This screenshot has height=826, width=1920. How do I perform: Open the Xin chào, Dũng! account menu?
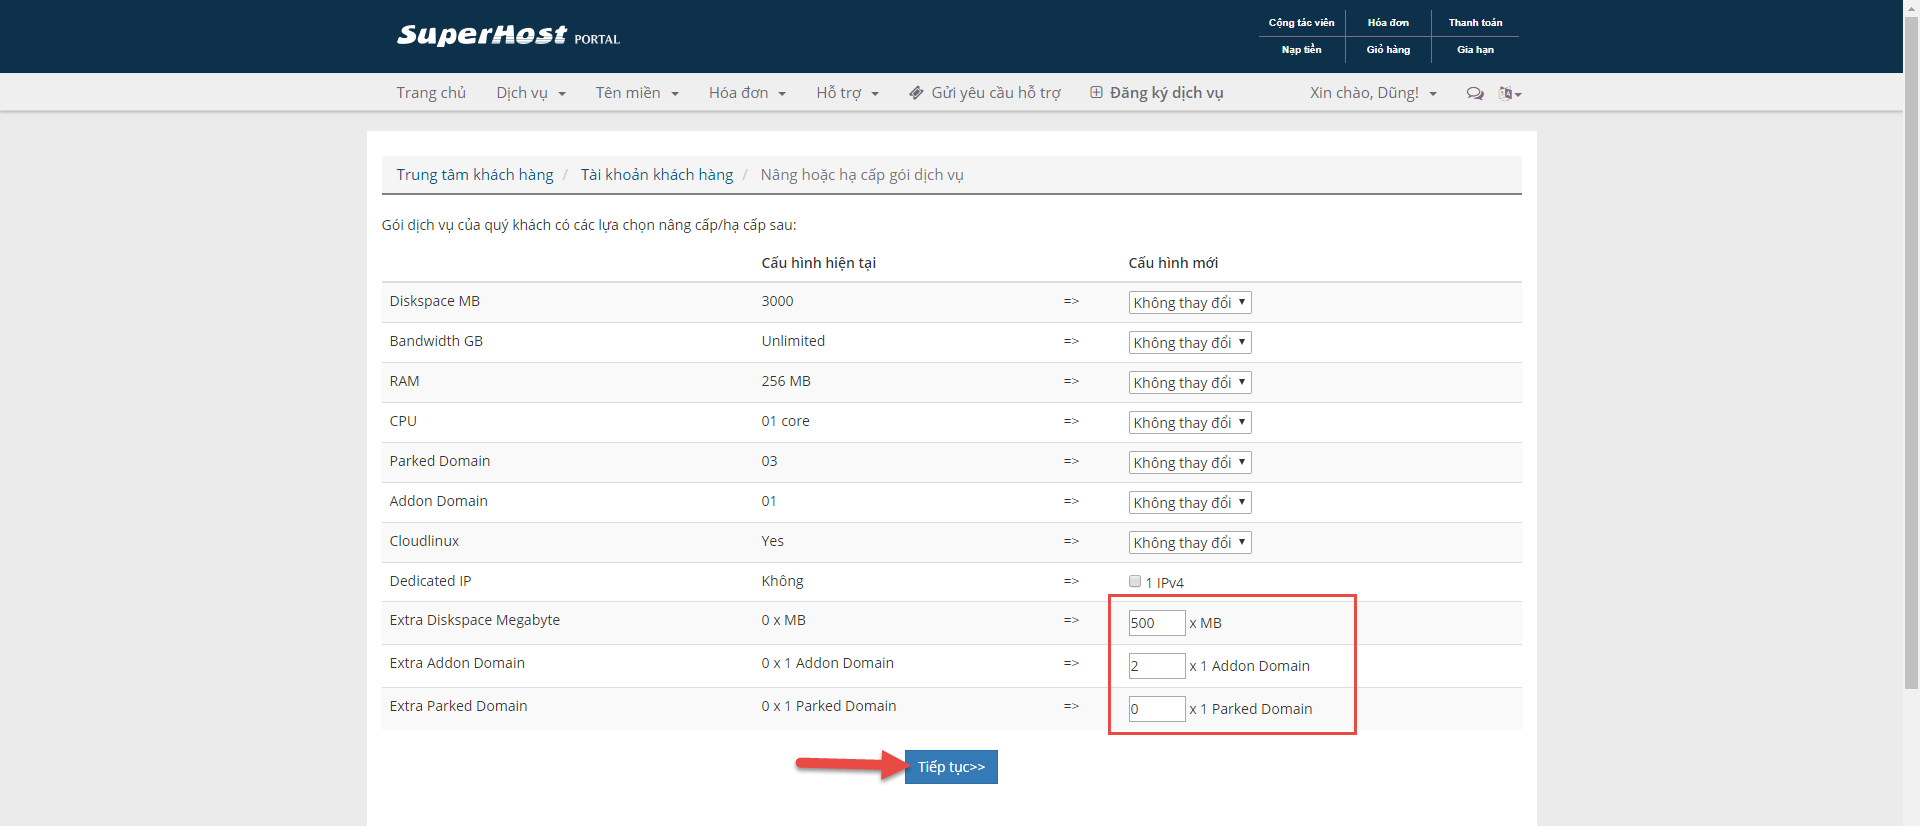pos(1372,93)
